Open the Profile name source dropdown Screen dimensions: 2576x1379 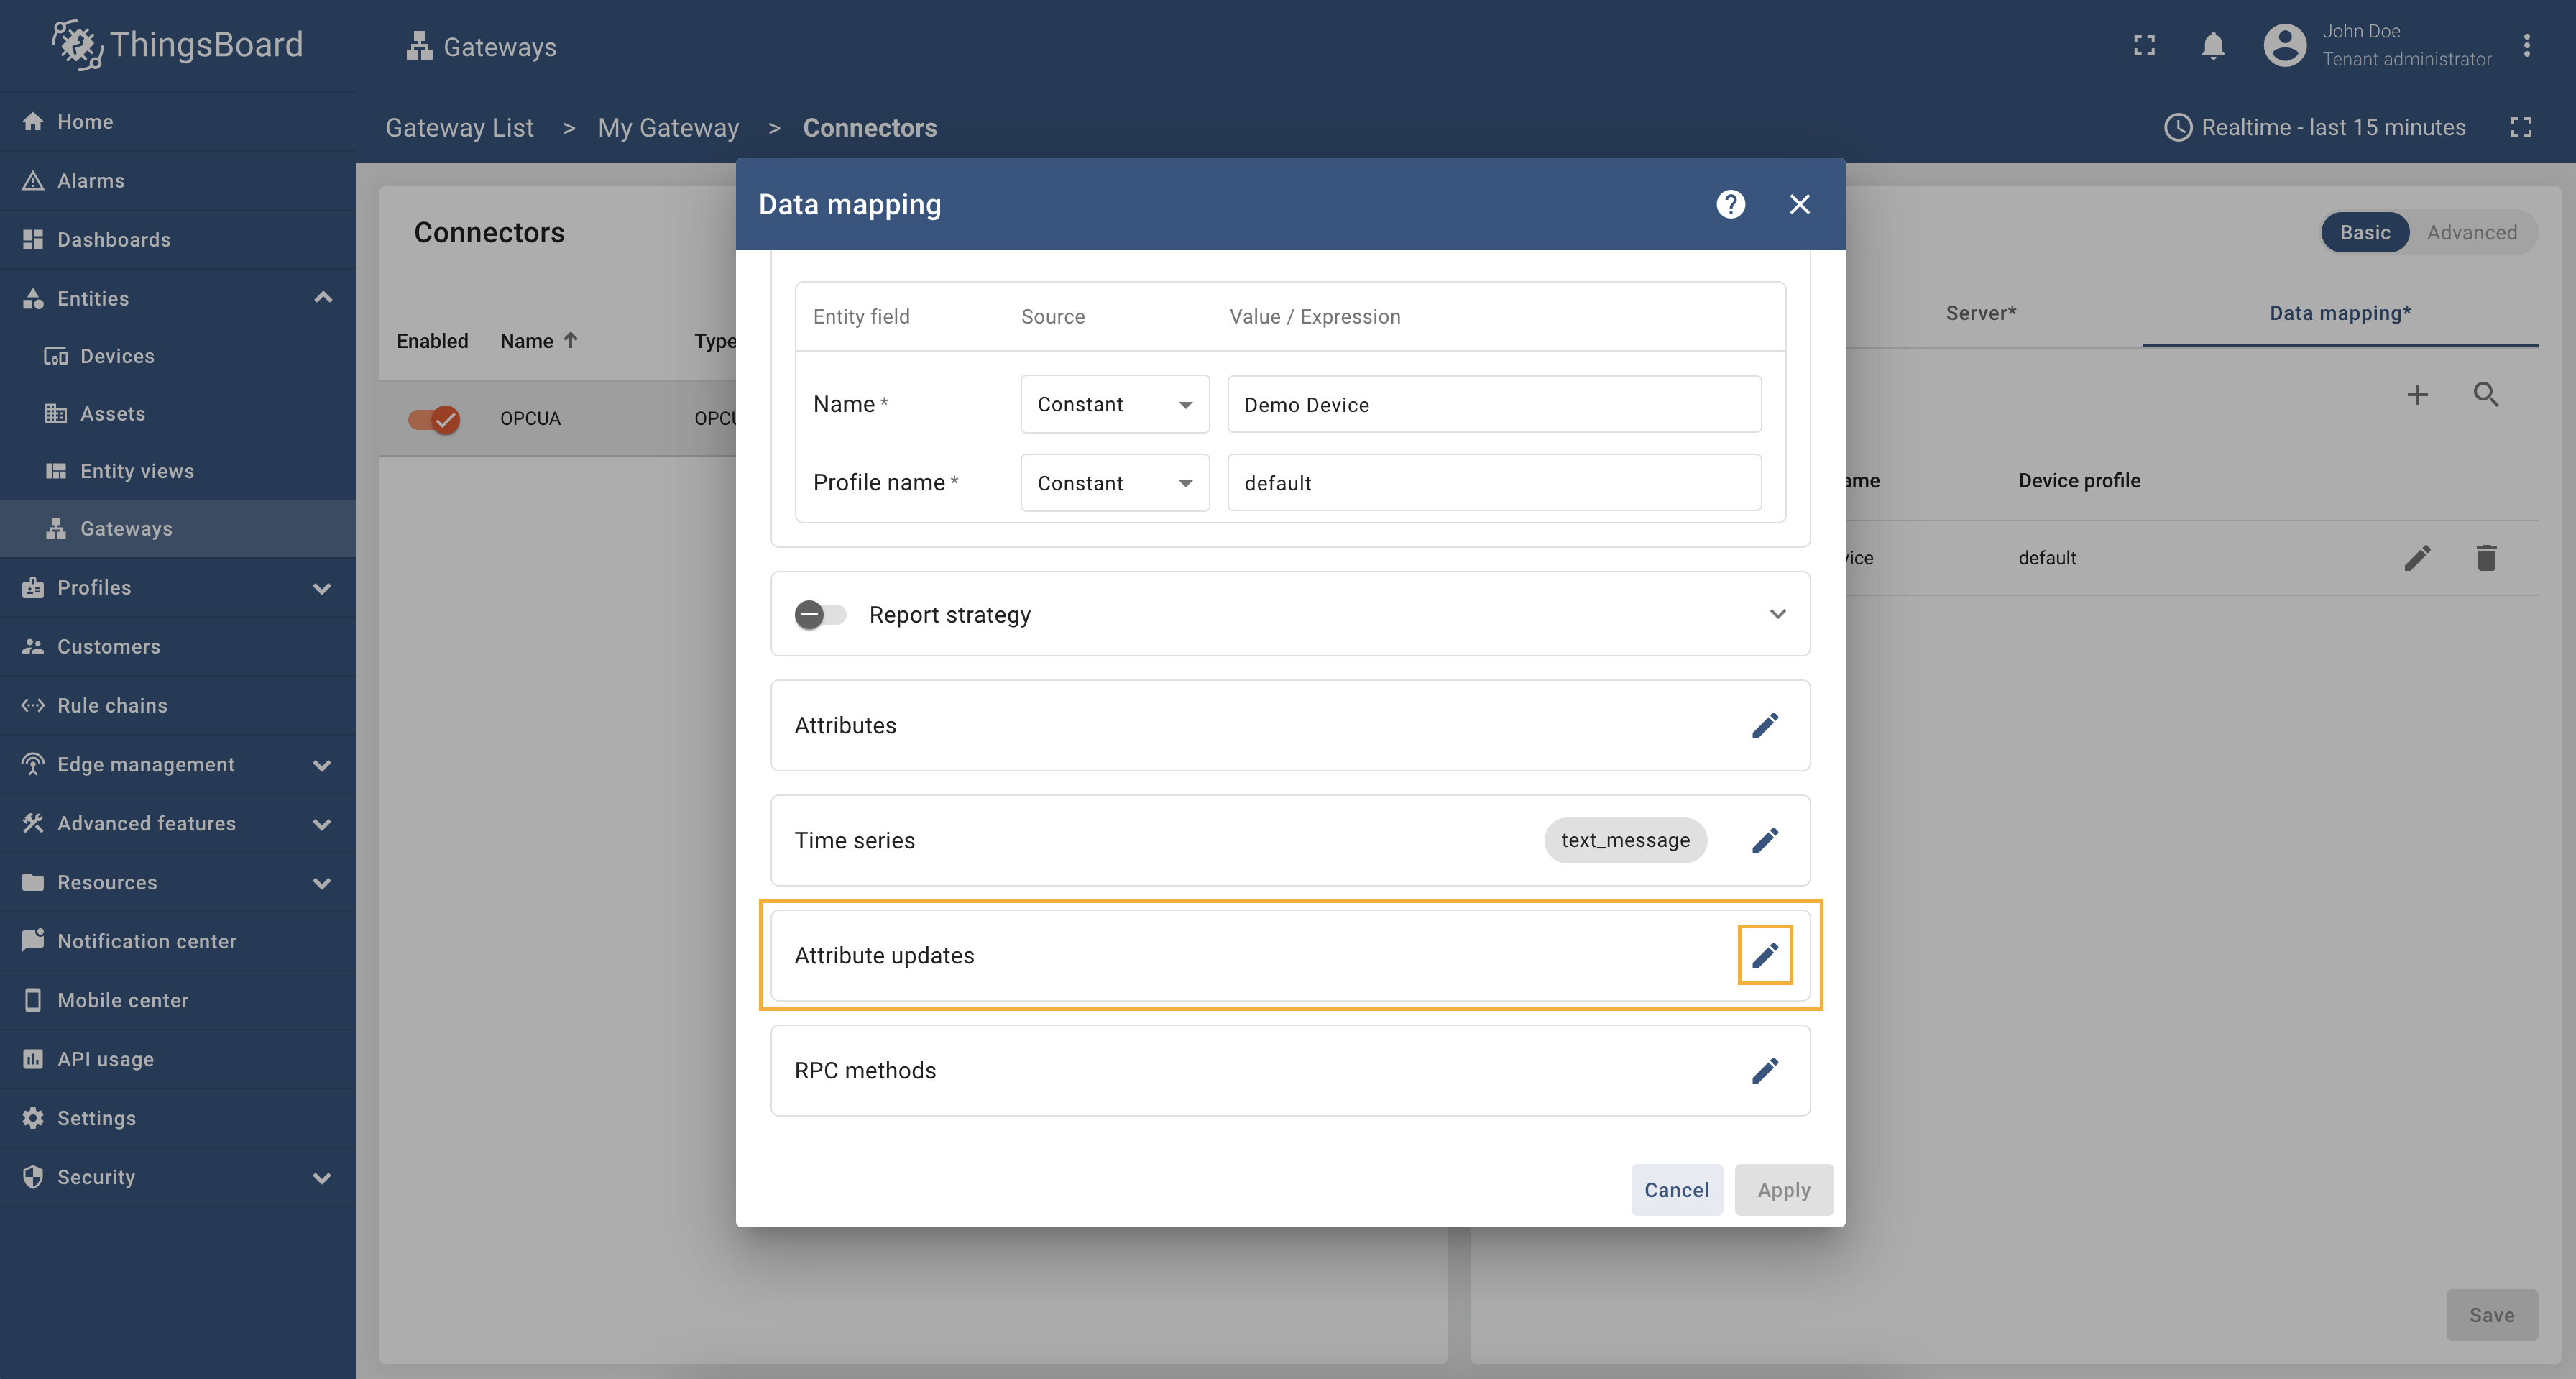[x=1114, y=483]
